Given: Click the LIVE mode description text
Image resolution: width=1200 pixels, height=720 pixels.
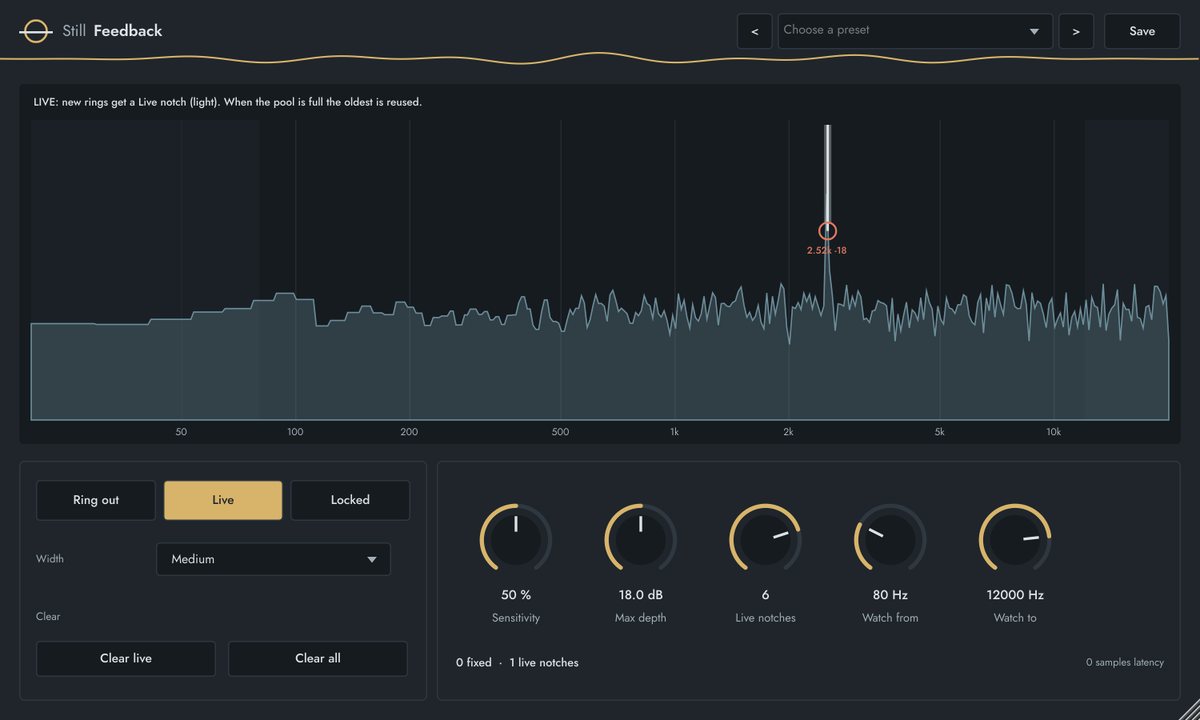Looking at the screenshot, I should click(228, 102).
